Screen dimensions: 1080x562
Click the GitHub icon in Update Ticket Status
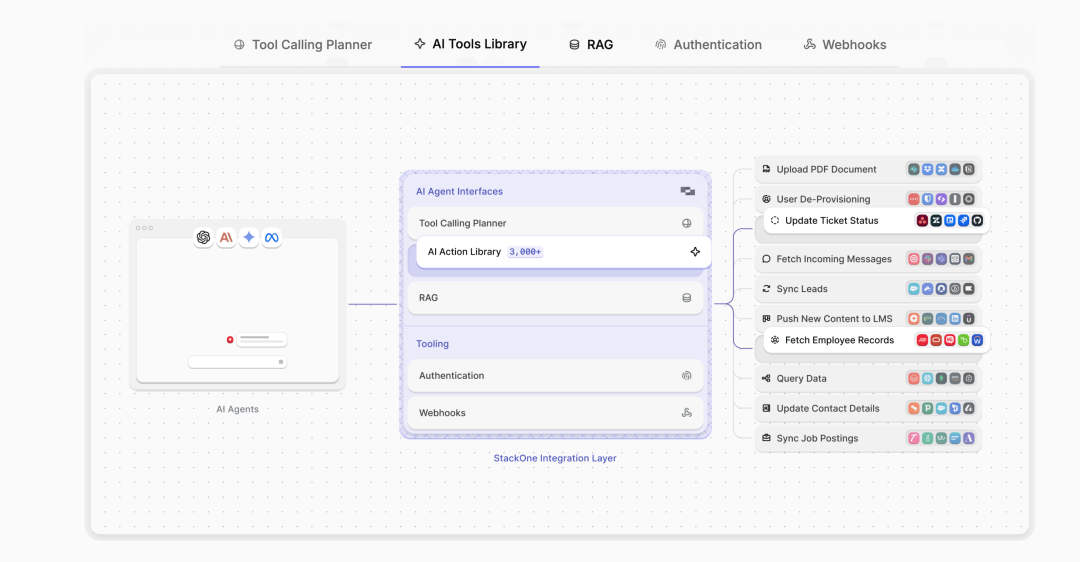pos(977,220)
